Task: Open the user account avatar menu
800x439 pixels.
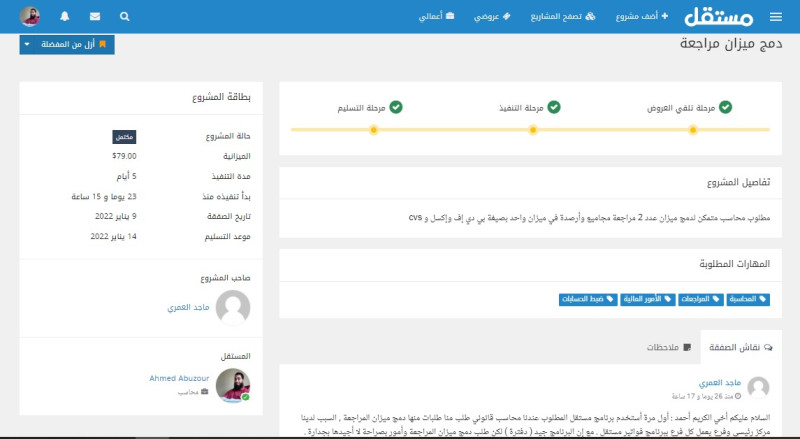Action: [30, 16]
